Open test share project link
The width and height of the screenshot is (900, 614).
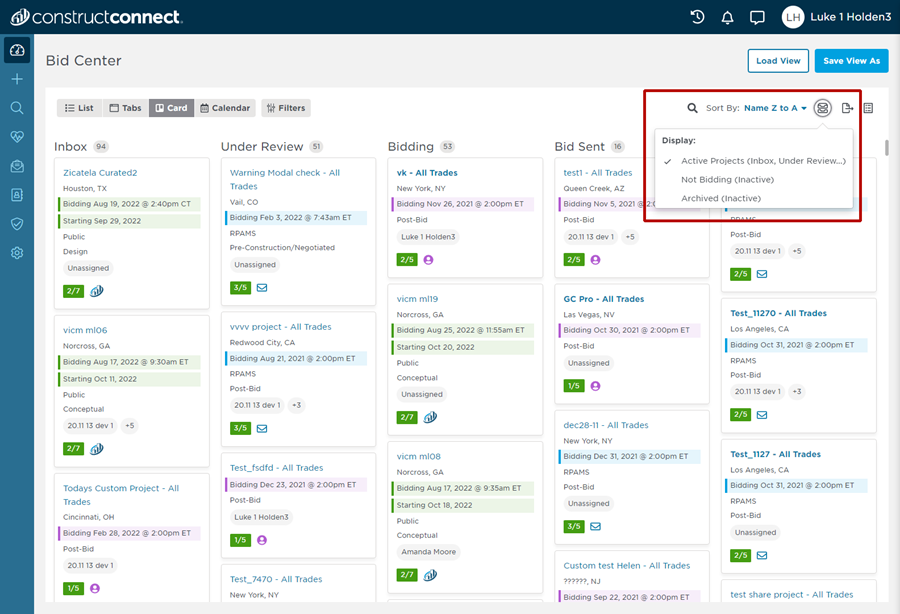[x=792, y=594]
